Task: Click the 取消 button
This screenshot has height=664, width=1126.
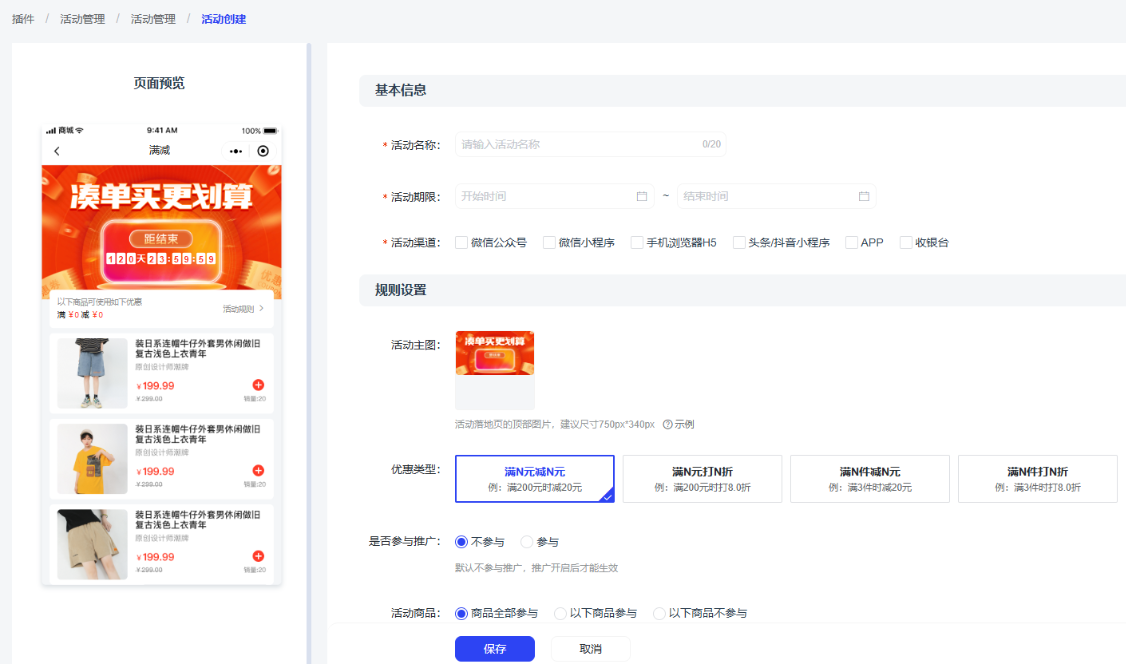Action: pyautogui.click(x=590, y=649)
